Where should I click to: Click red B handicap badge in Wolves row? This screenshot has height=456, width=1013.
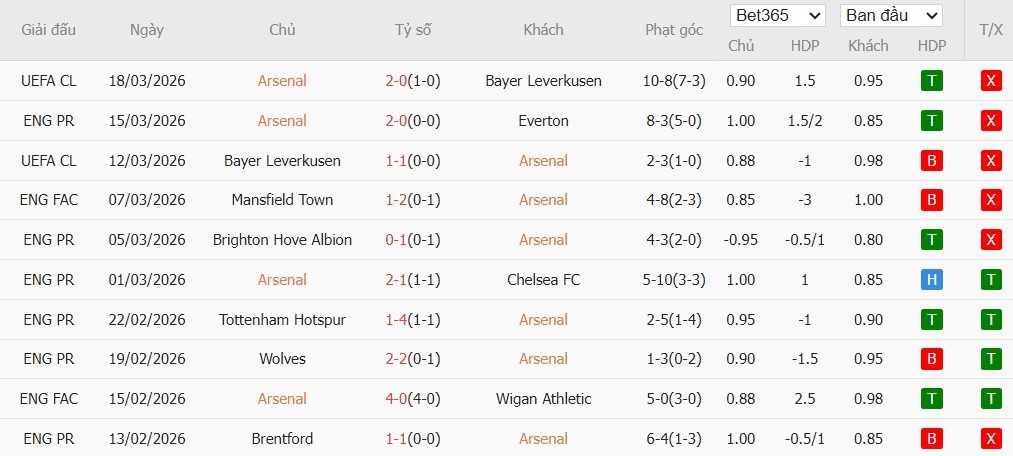932,359
